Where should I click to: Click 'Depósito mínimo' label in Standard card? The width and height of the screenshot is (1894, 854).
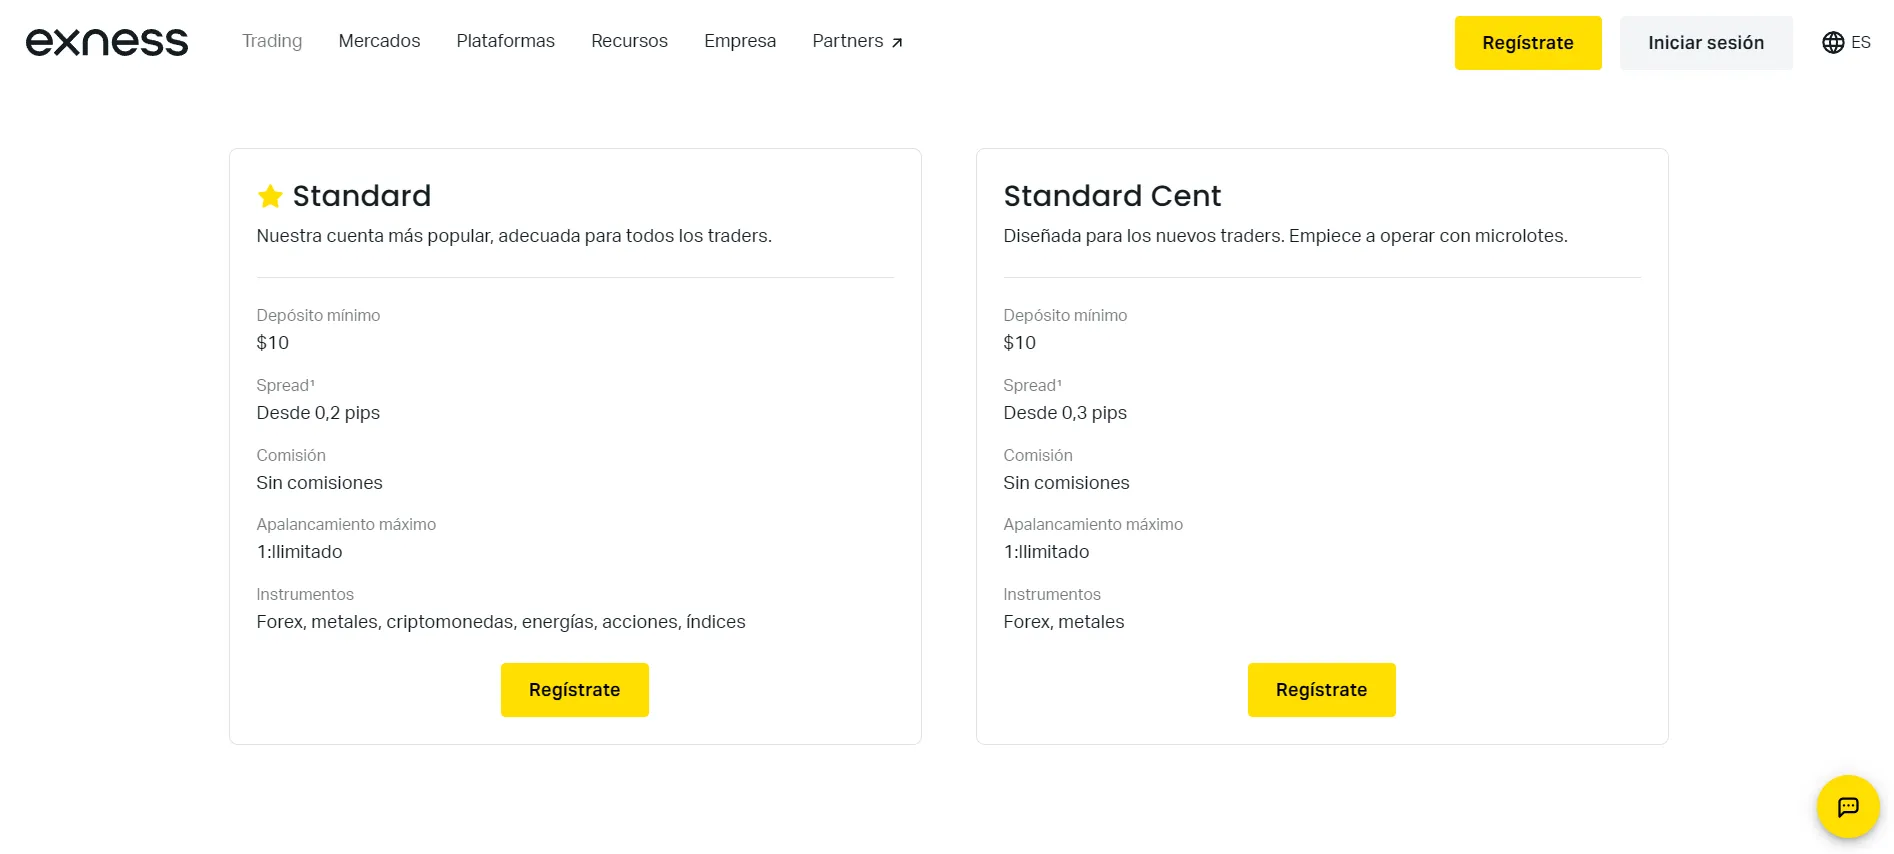point(318,315)
